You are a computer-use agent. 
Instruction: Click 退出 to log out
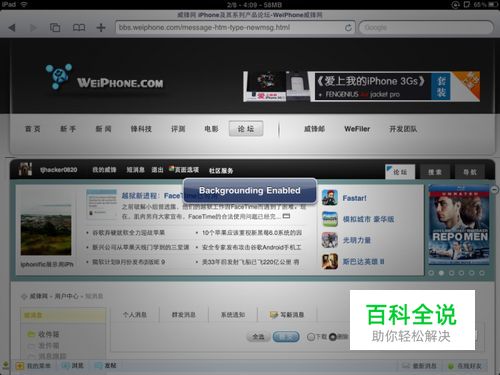157,170
